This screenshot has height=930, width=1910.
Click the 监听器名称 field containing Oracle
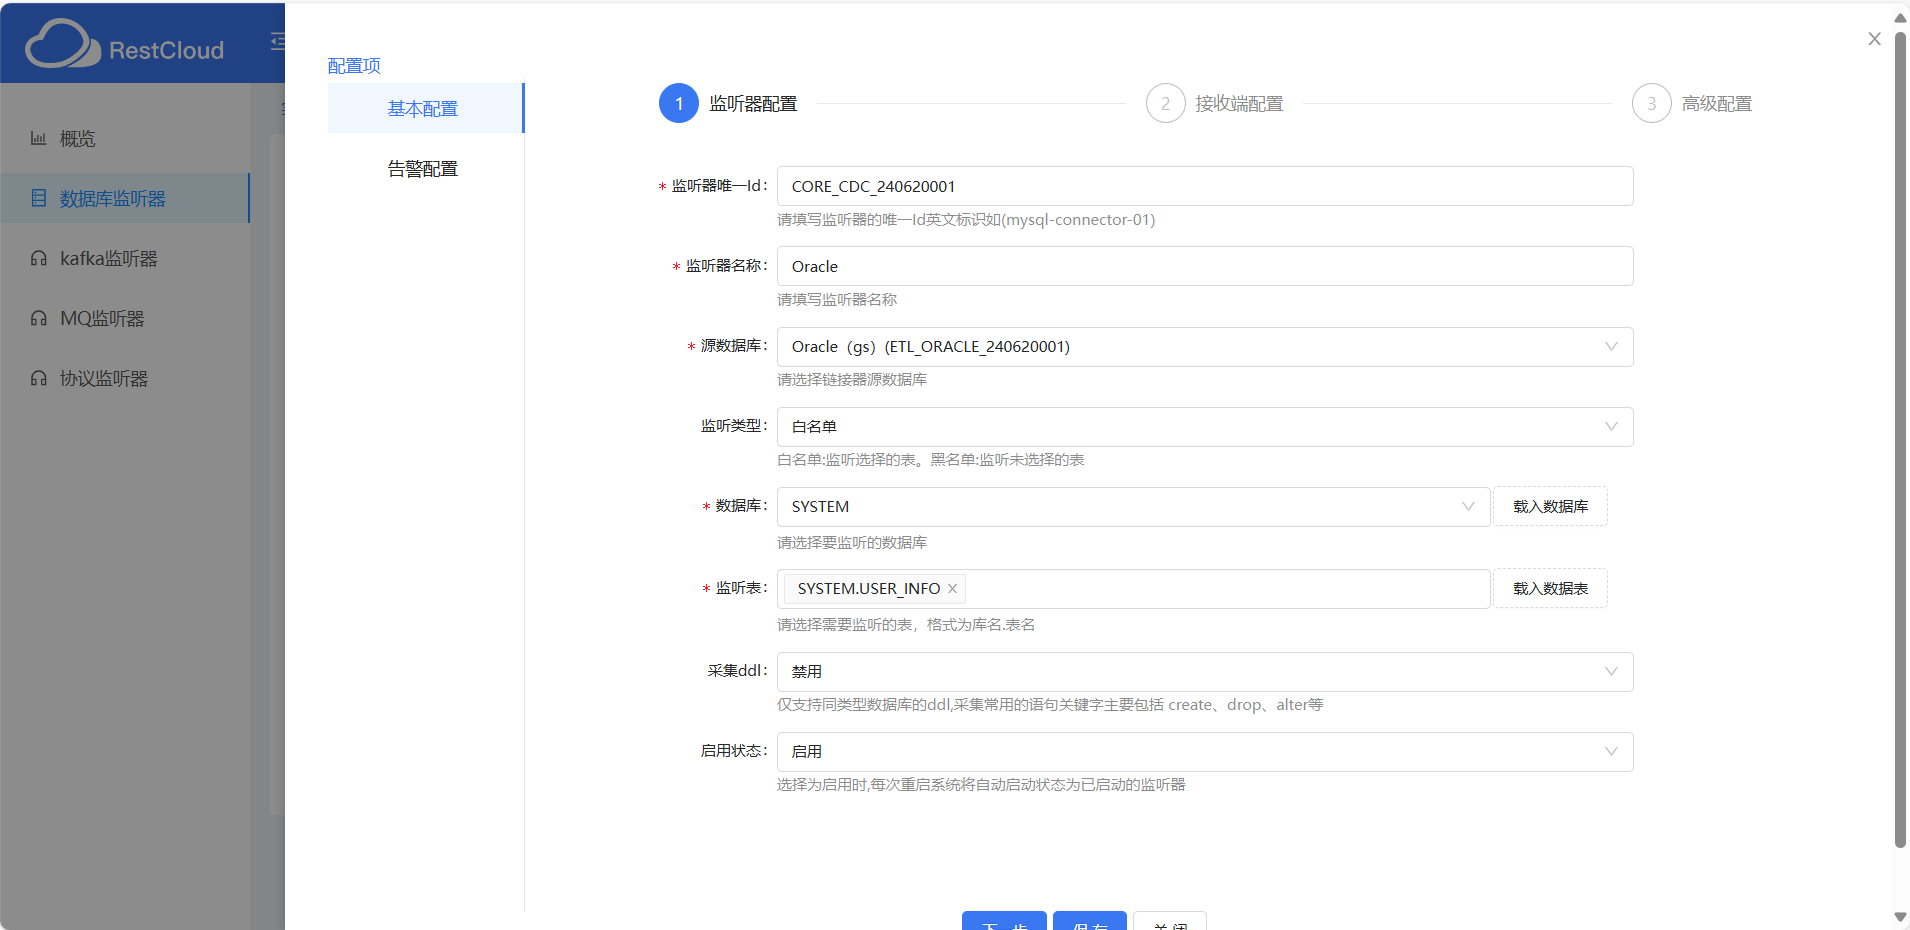tap(1205, 266)
